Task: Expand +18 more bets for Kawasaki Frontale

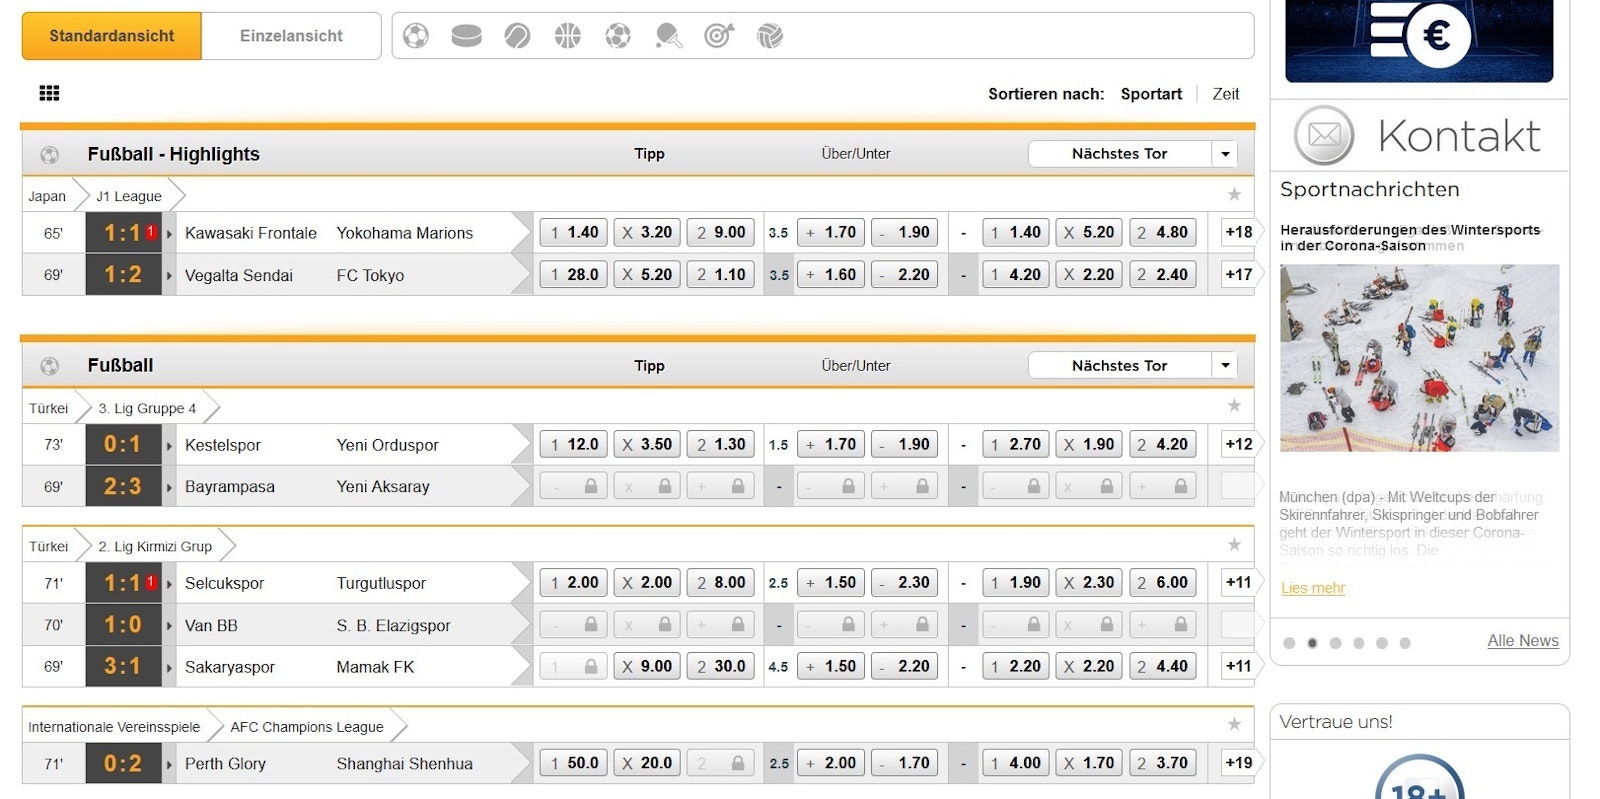Action: (x=1238, y=232)
